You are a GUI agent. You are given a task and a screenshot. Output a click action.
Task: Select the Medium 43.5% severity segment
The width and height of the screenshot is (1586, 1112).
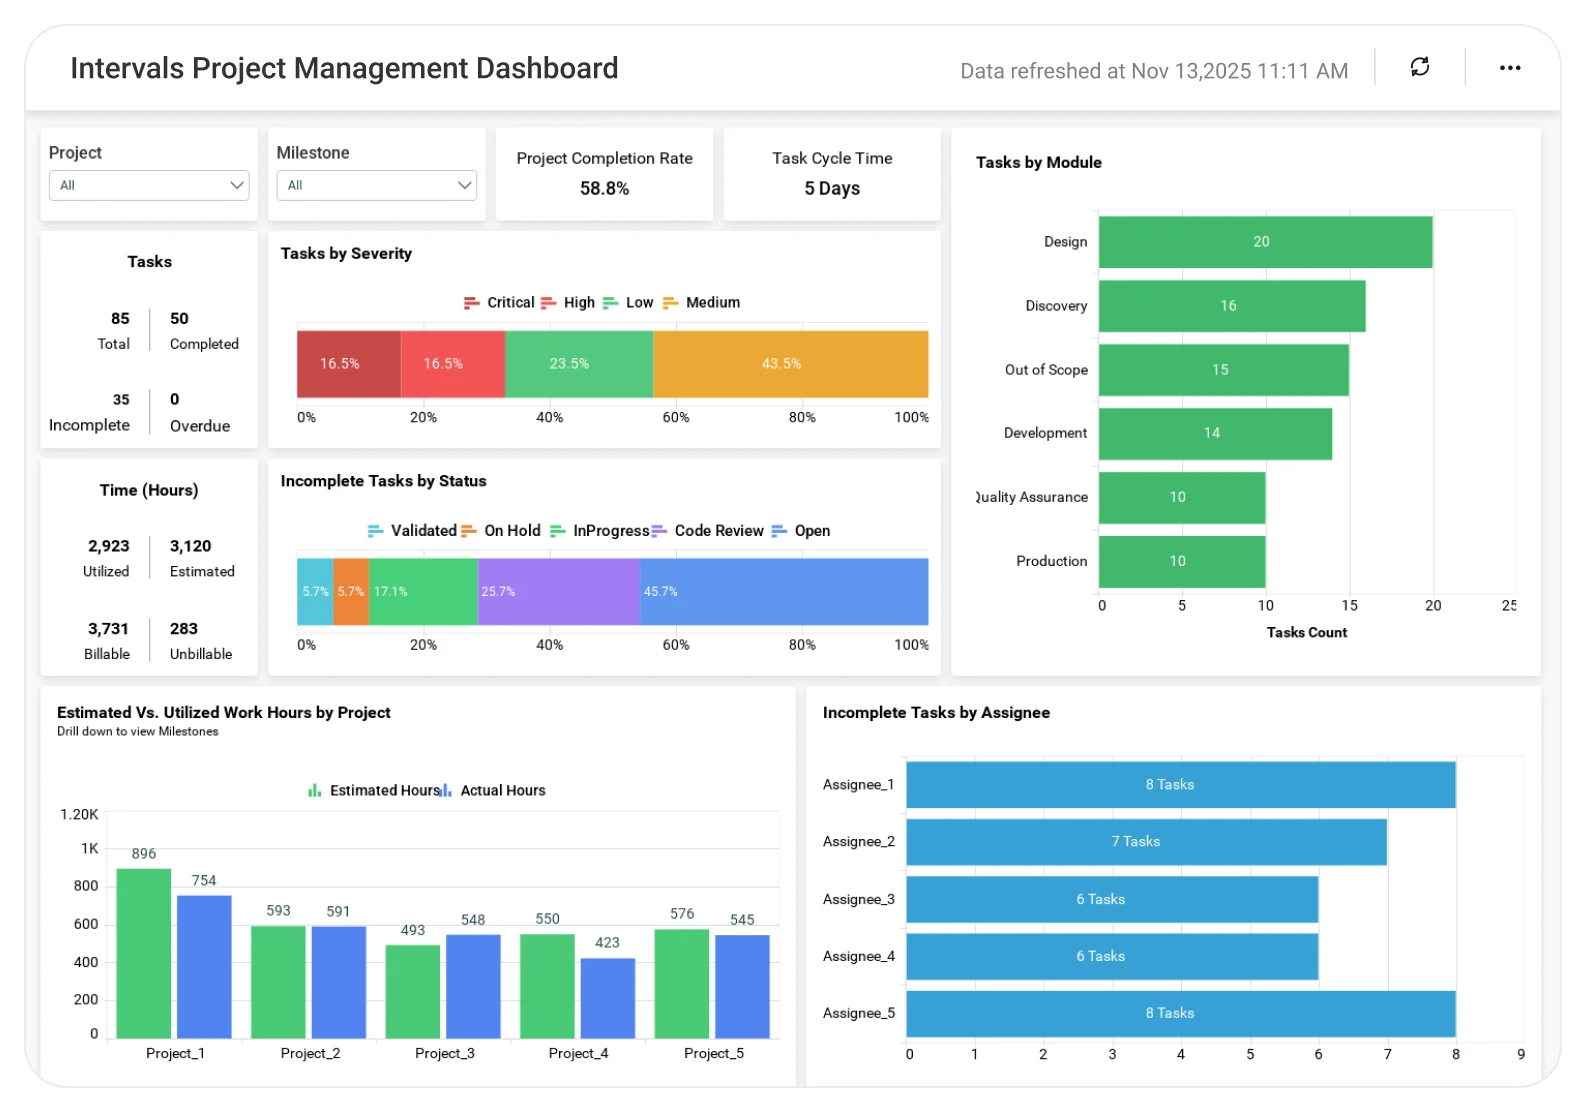tap(791, 364)
